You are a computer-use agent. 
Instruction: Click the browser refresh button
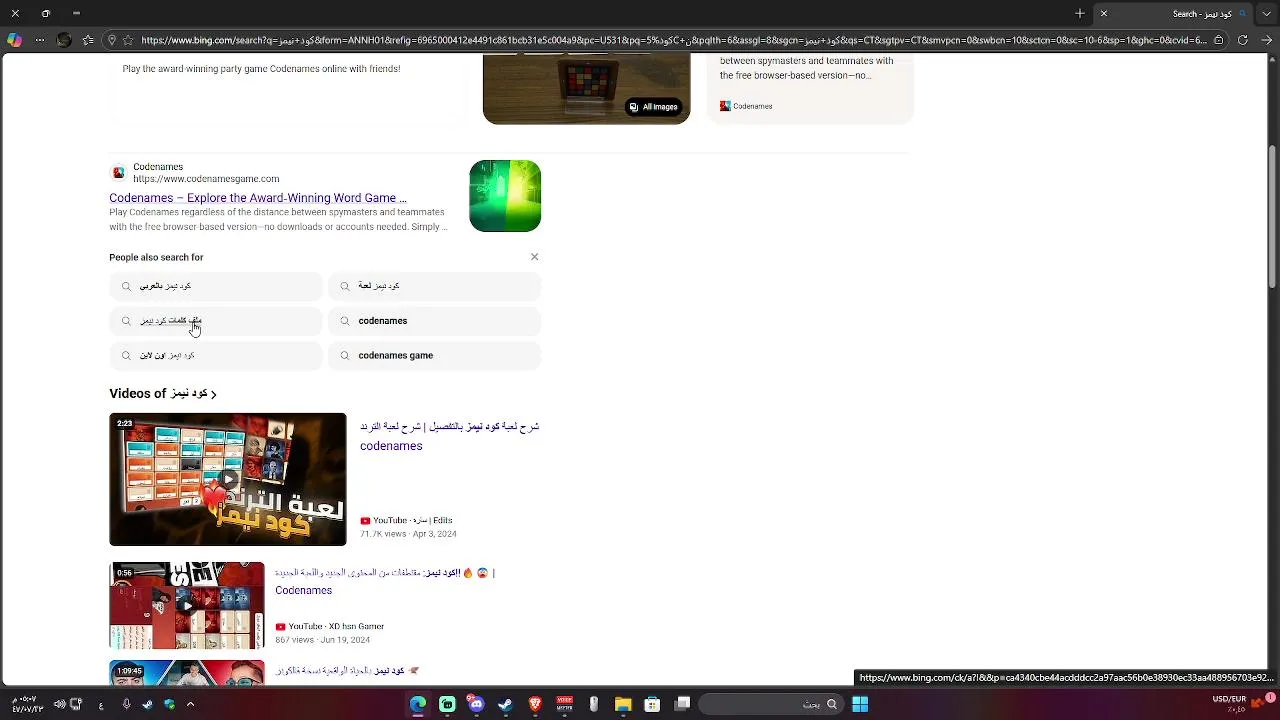(1242, 40)
